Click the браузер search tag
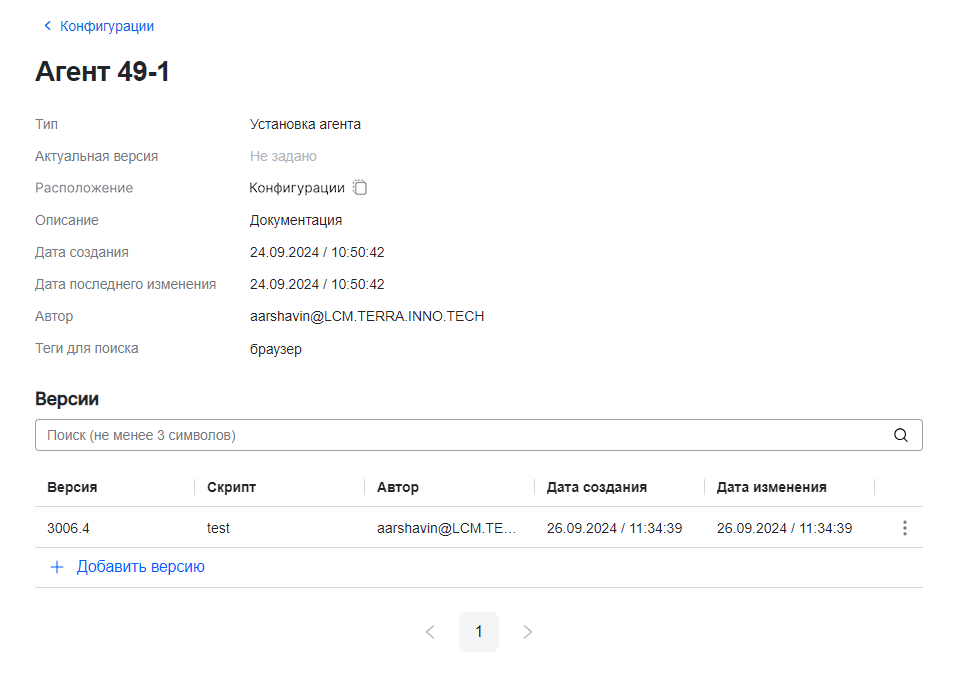 point(275,348)
